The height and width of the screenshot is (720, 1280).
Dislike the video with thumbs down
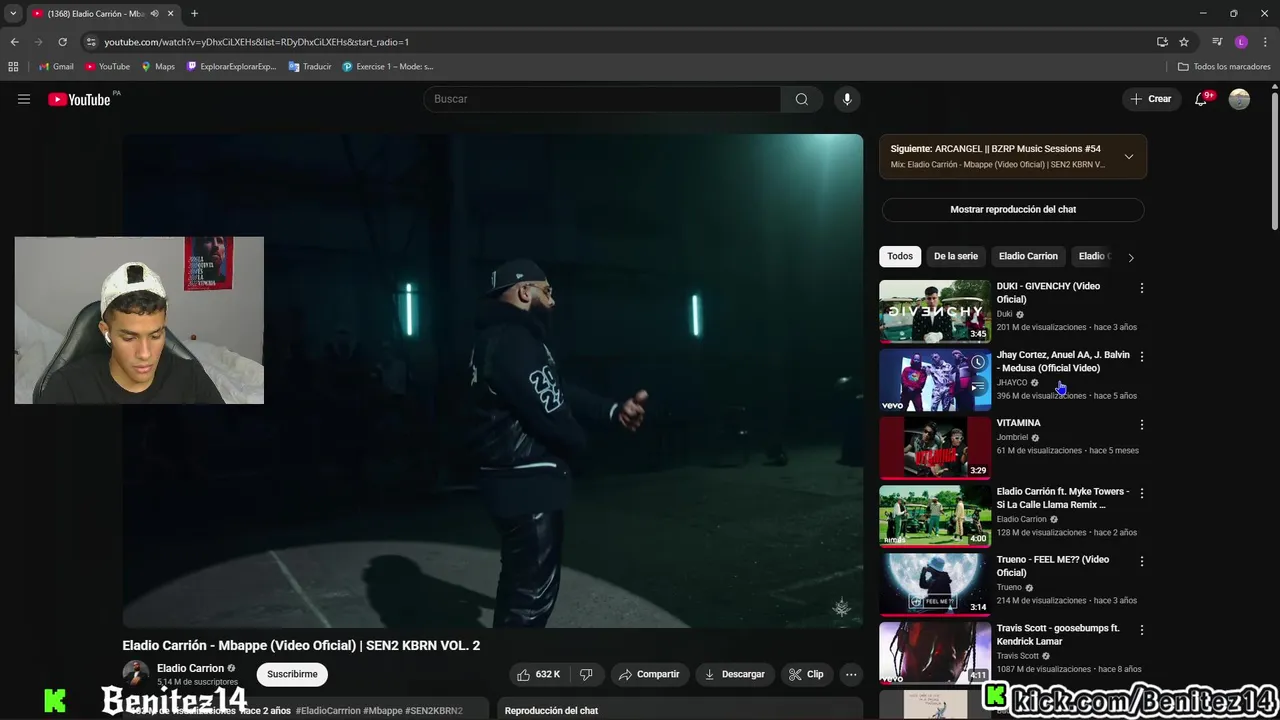[586, 674]
